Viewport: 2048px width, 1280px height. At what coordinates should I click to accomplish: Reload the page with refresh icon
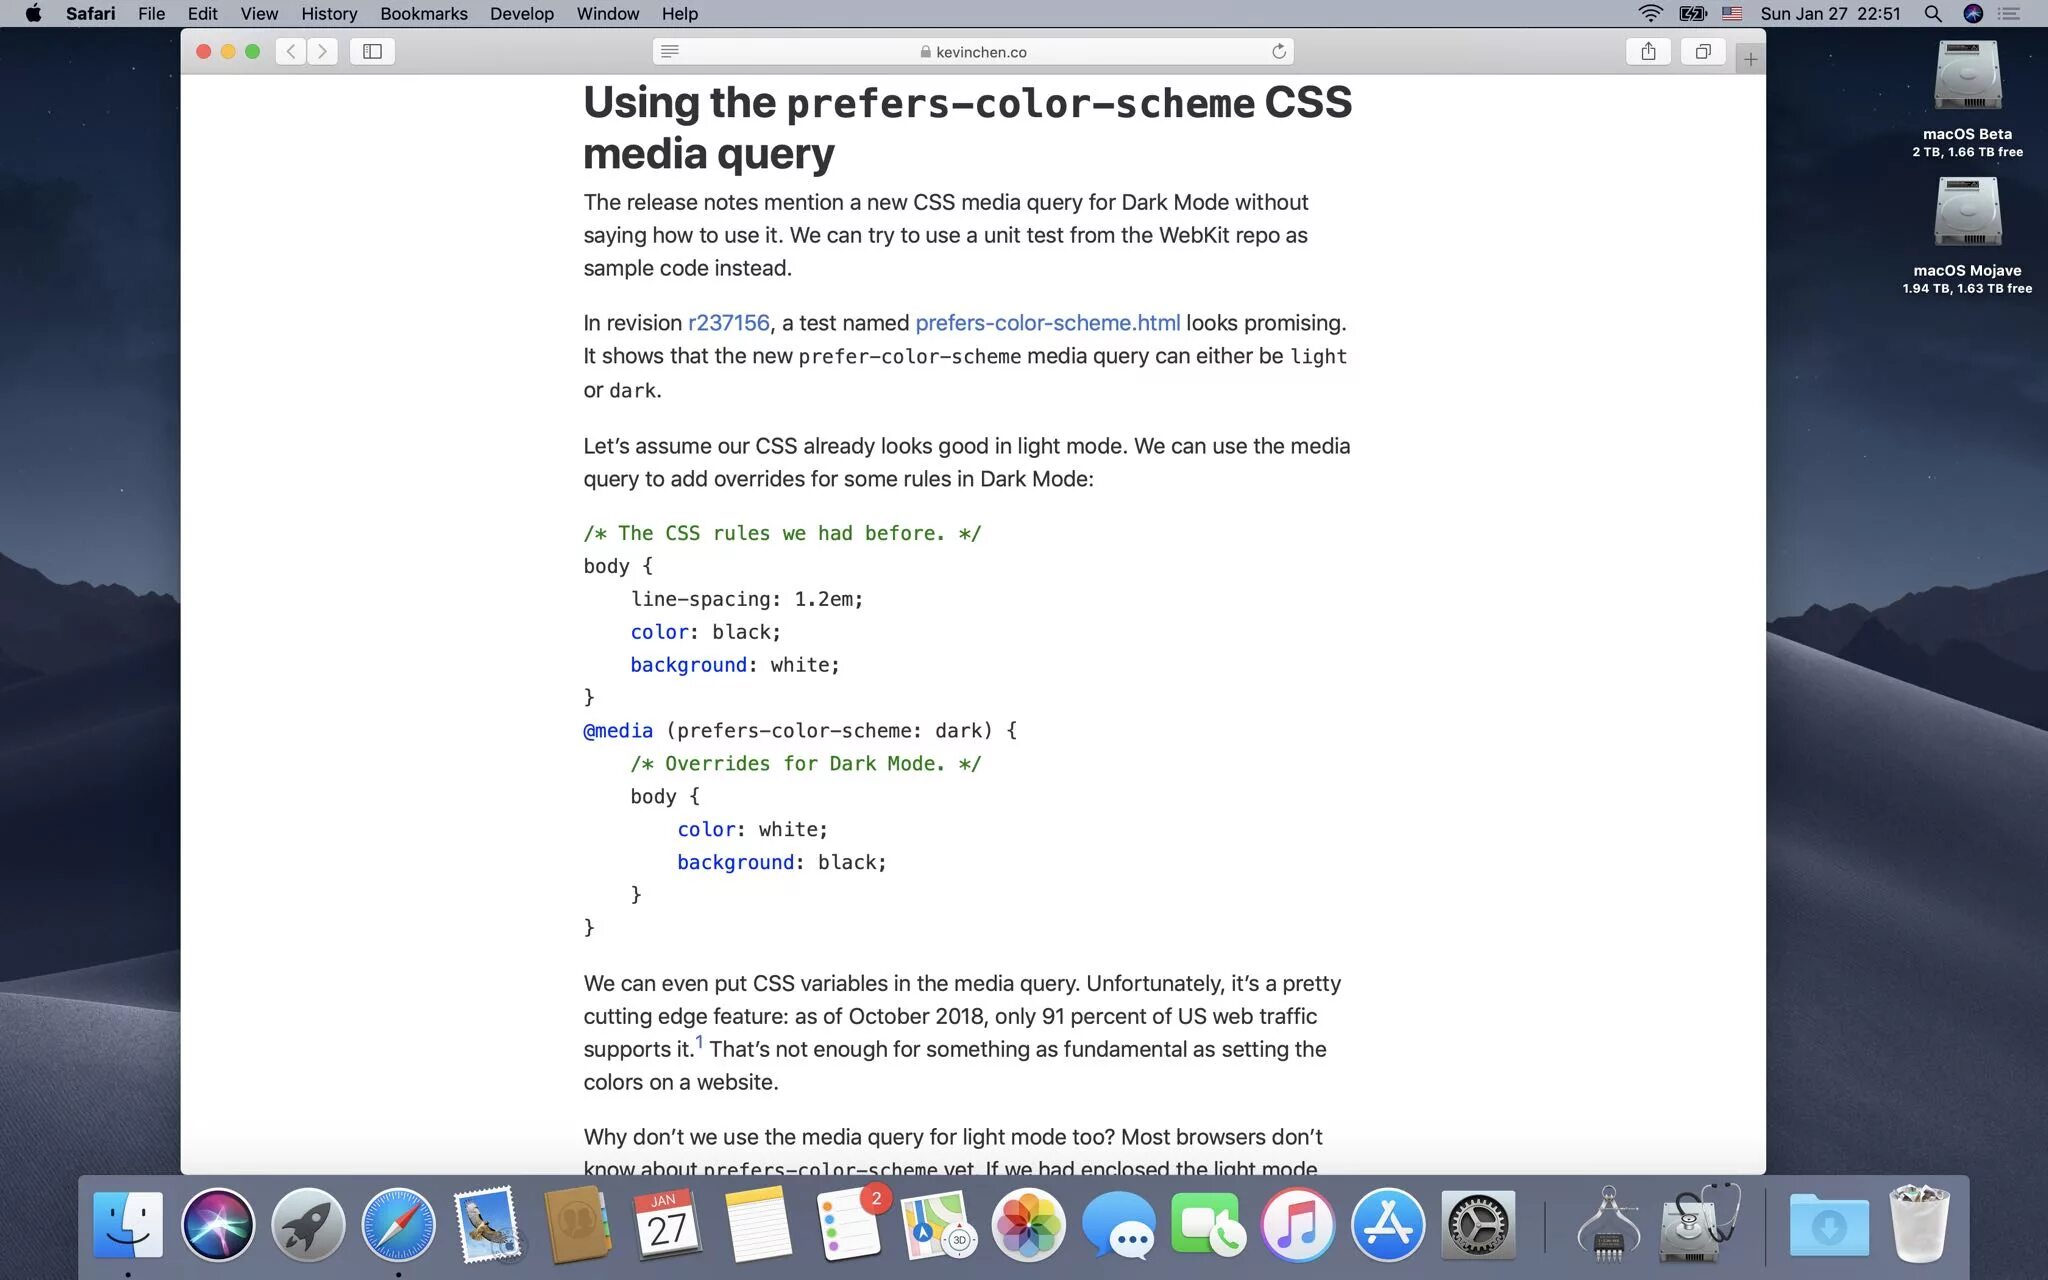click(x=1278, y=51)
